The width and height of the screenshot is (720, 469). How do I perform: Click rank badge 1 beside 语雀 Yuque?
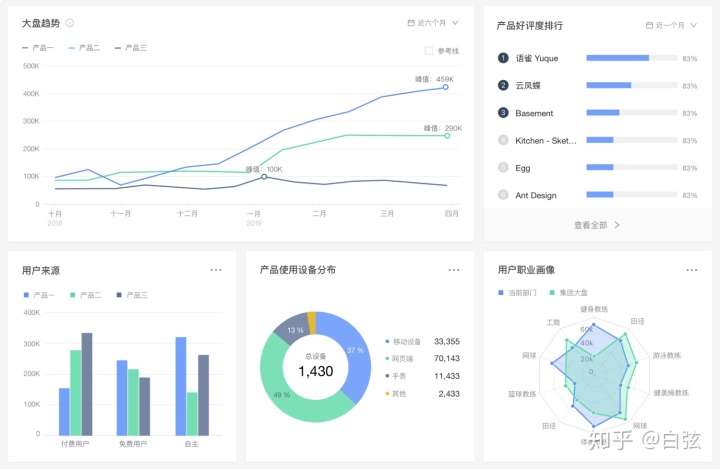[x=503, y=58]
